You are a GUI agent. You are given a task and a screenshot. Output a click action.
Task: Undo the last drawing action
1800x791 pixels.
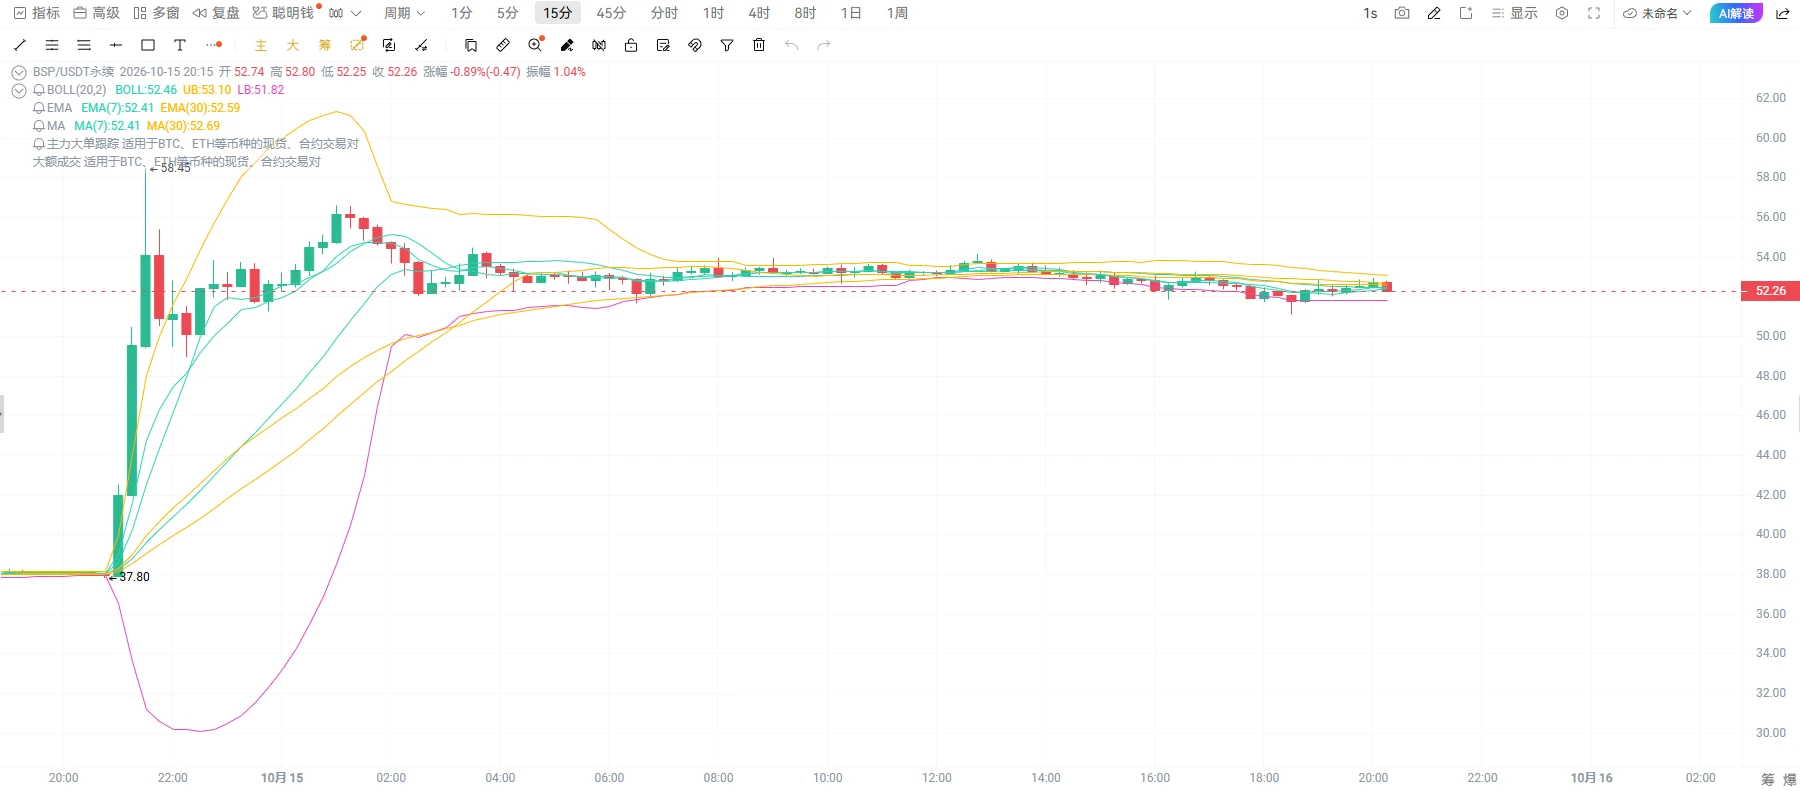click(x=791, y=45)
